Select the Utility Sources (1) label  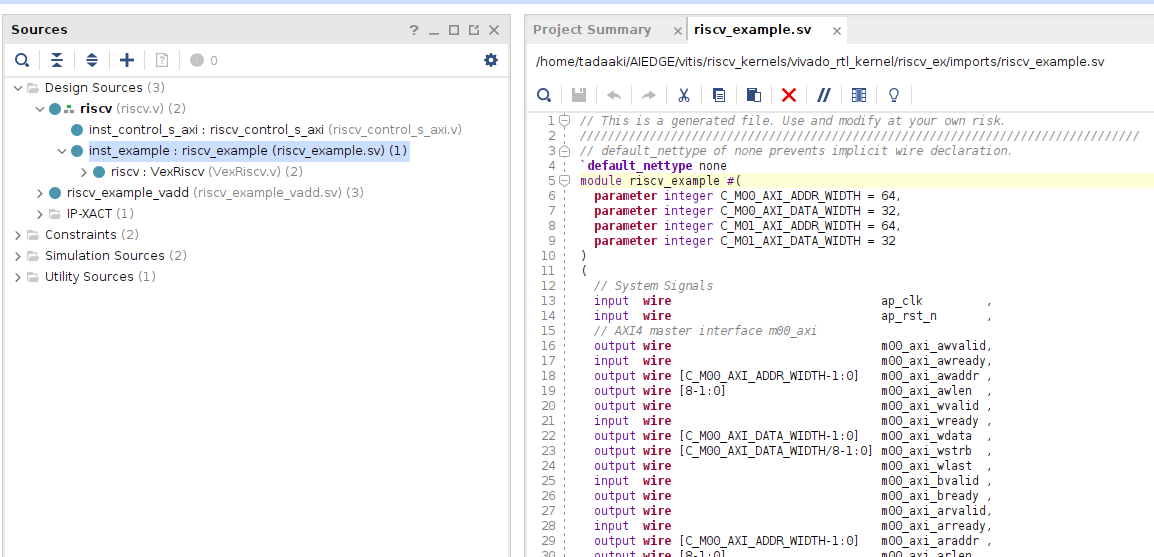[100, 277]
